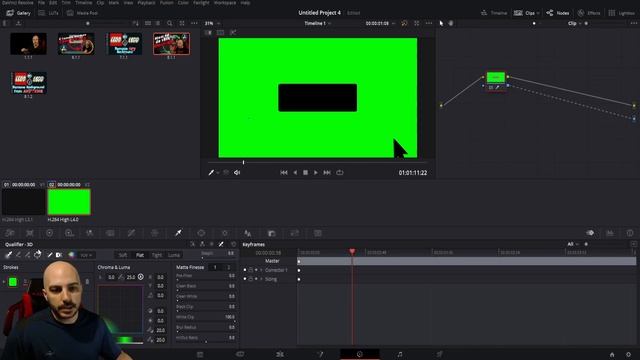
Task: Open the viewer zoom percentage dropdown
Action: pyautogui.click(x=212, y=23)
